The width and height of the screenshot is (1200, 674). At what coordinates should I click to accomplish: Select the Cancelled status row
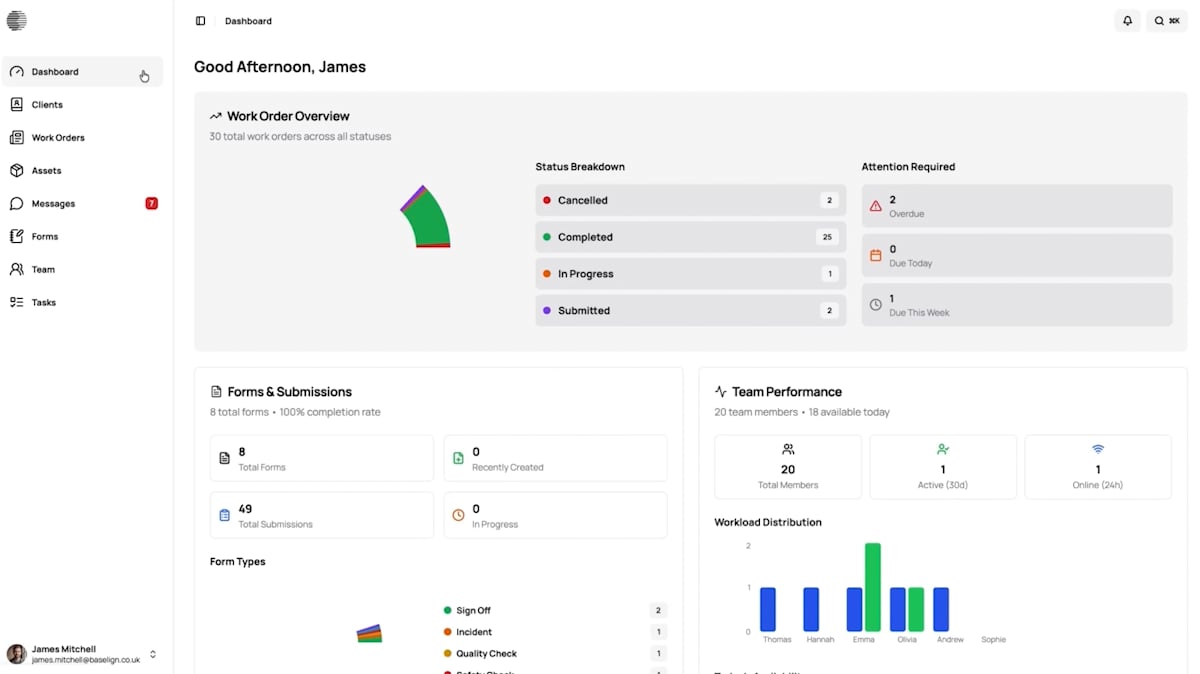(690, 200)
